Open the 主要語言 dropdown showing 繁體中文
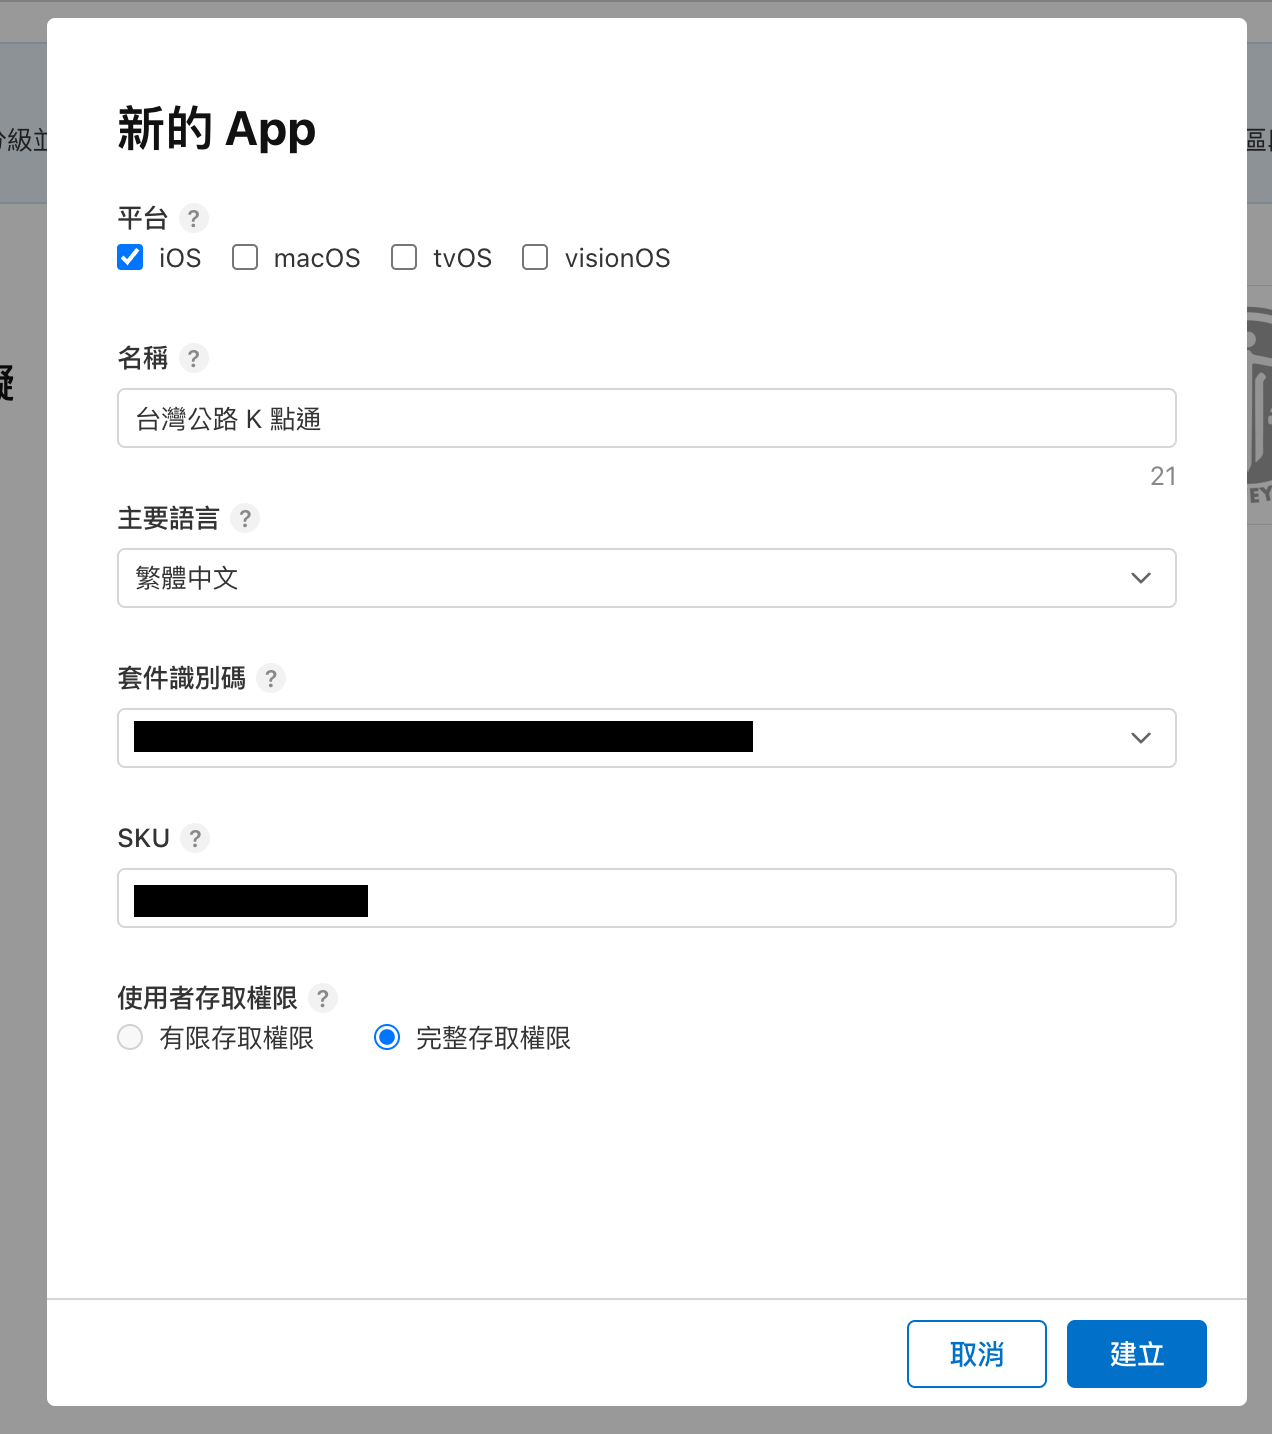The image size is (1272, 1434). pyautogui.click(x=646, y=578)
